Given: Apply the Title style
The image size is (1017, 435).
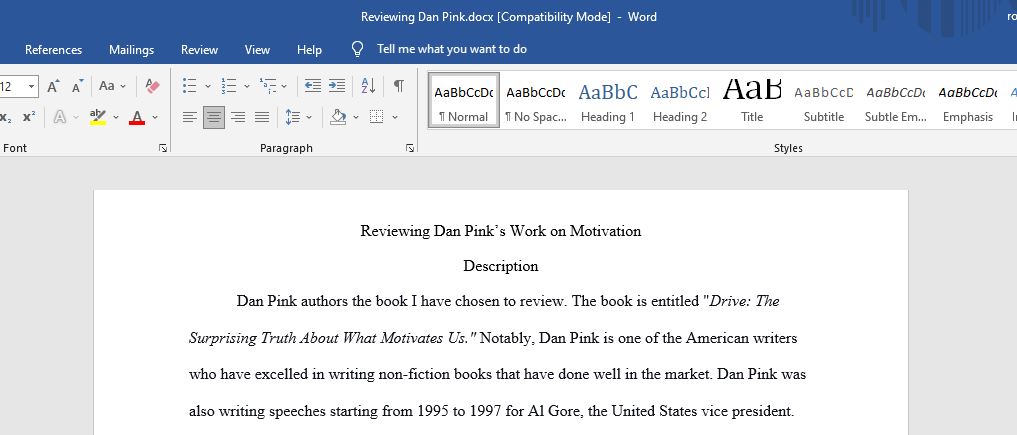Looking at the screenshot, I should pos(752,100).
